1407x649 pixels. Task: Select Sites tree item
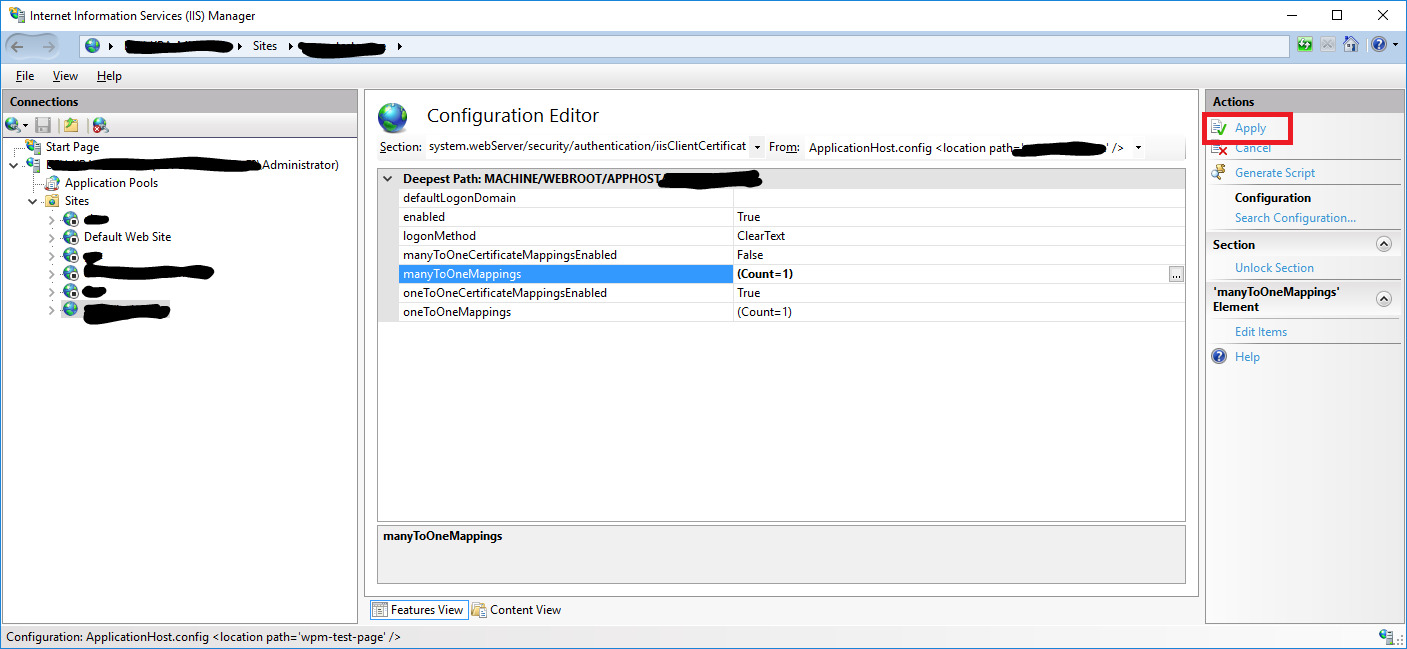(77, 201)
